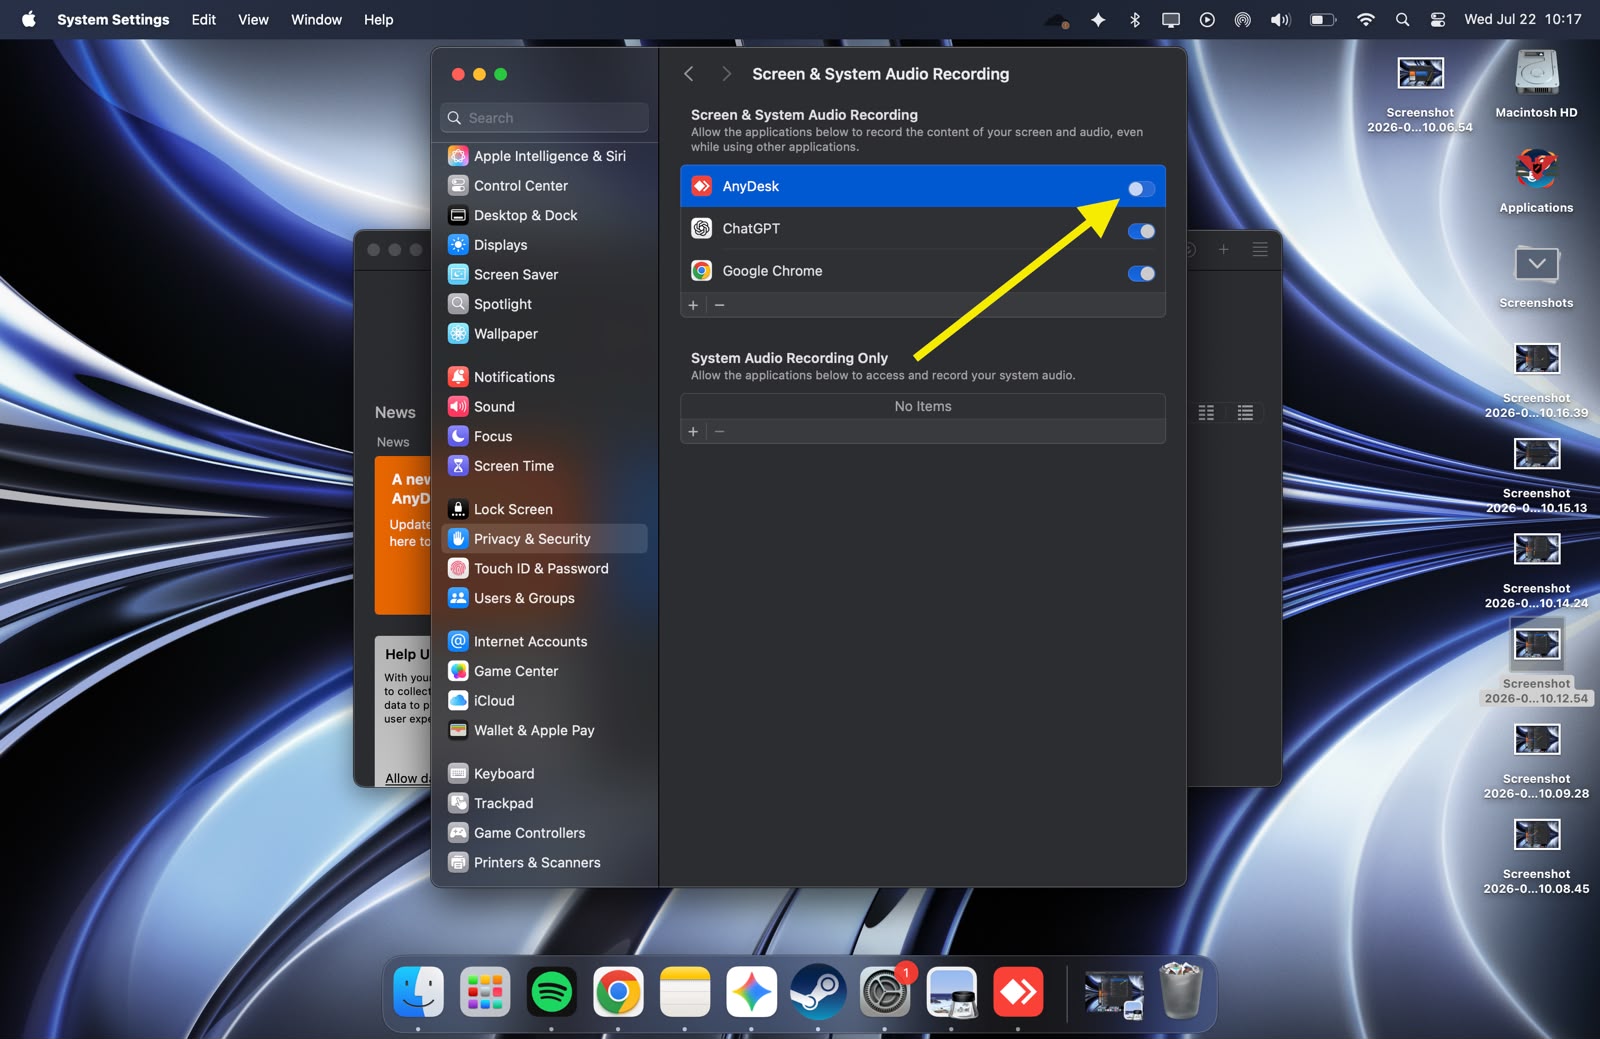Viewport: 1600px width, 1039px height.
Task: Open Keyboard settings
Action: point(544,774)
